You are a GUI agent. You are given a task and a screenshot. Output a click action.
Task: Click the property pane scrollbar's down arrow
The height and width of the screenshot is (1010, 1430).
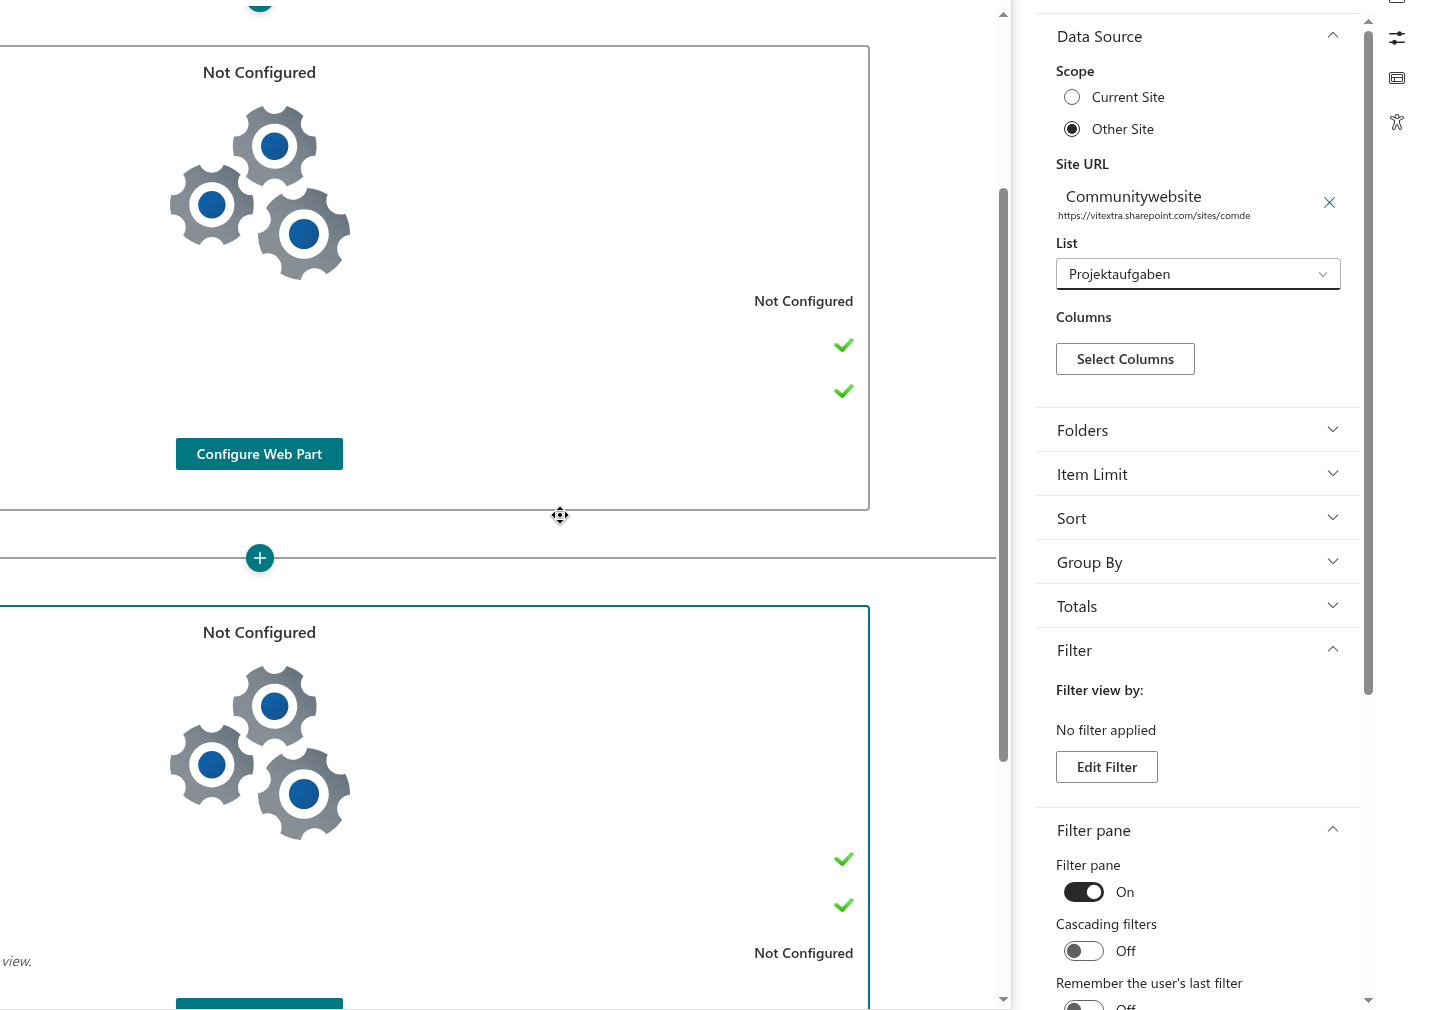1368,1000
